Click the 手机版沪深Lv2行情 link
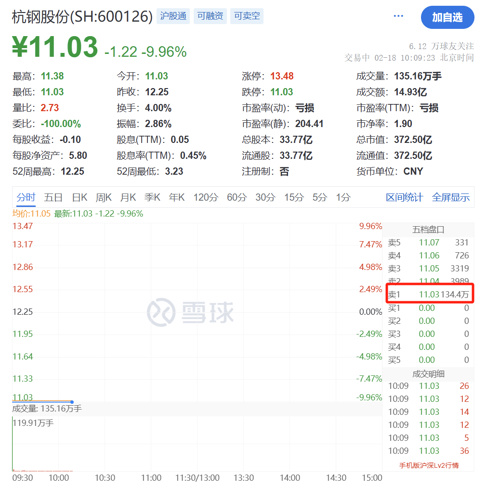This screenshot has height=488, width=500. (x=429, y=465)
